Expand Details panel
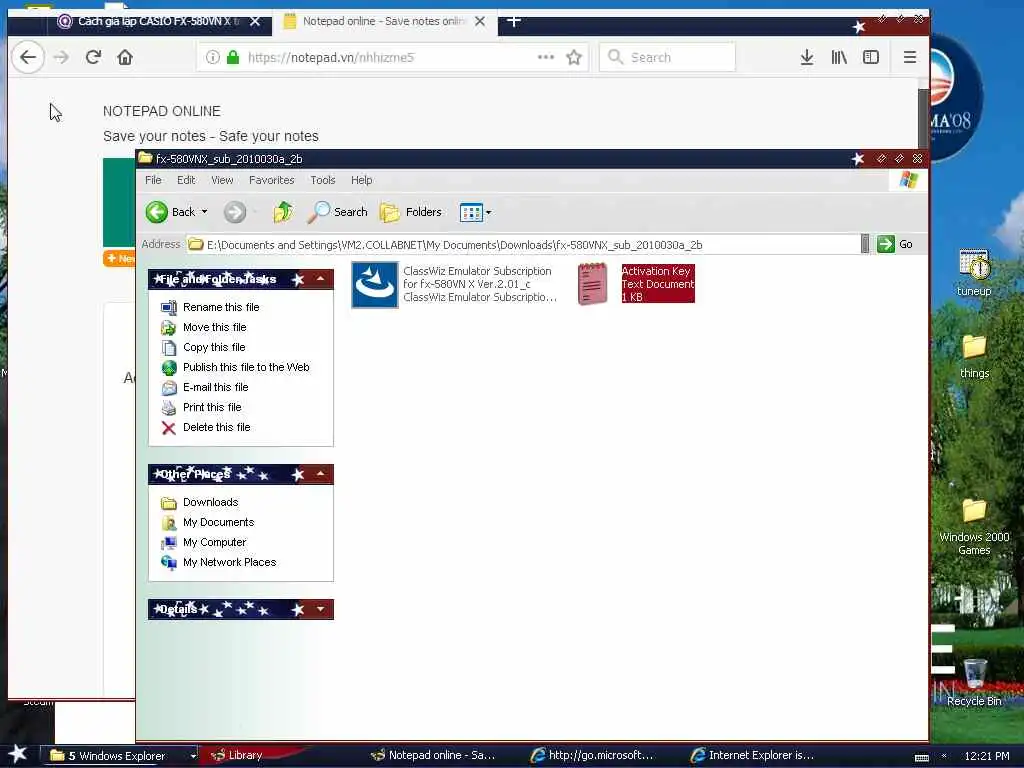The image size is (1024, 768). point(321,609)
